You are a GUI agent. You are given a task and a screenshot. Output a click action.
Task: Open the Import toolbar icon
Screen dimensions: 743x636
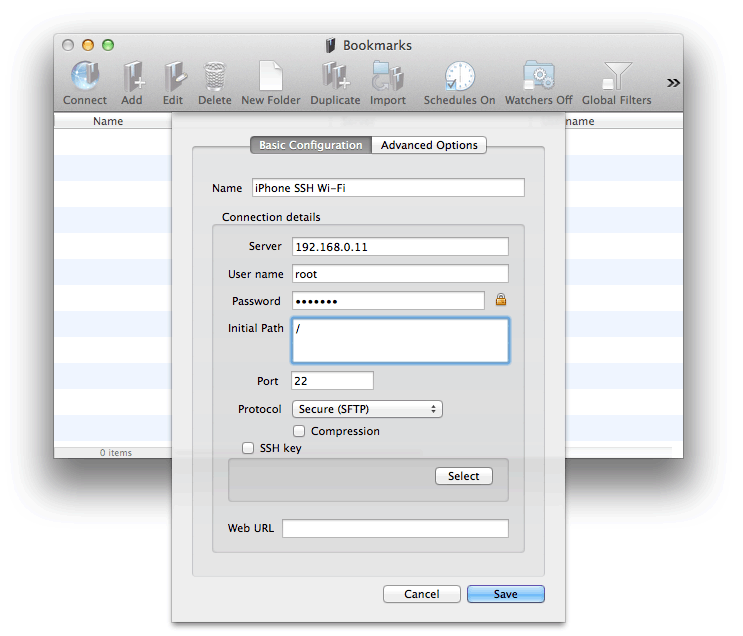coord(387,77)
